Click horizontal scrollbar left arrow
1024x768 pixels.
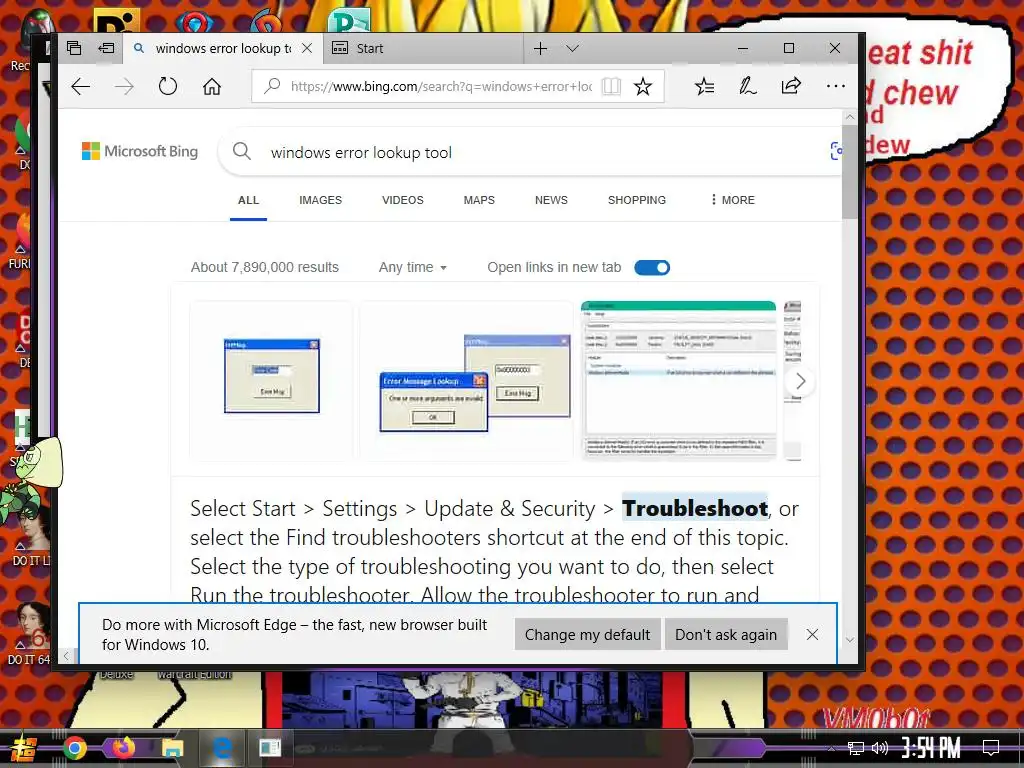(66, 655)
